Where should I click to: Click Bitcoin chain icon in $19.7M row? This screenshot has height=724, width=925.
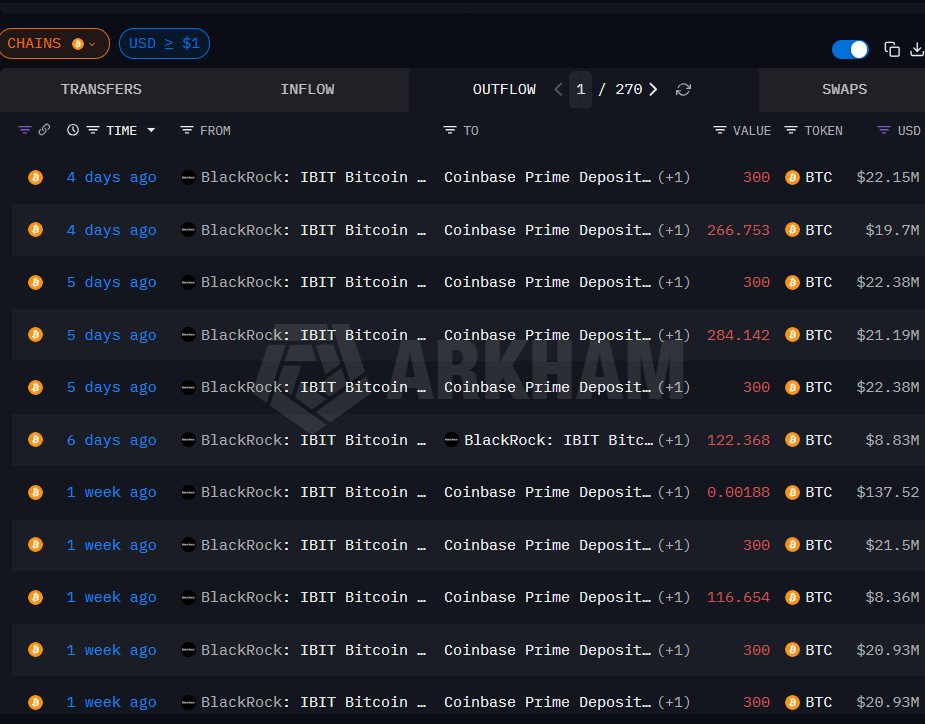35,230
